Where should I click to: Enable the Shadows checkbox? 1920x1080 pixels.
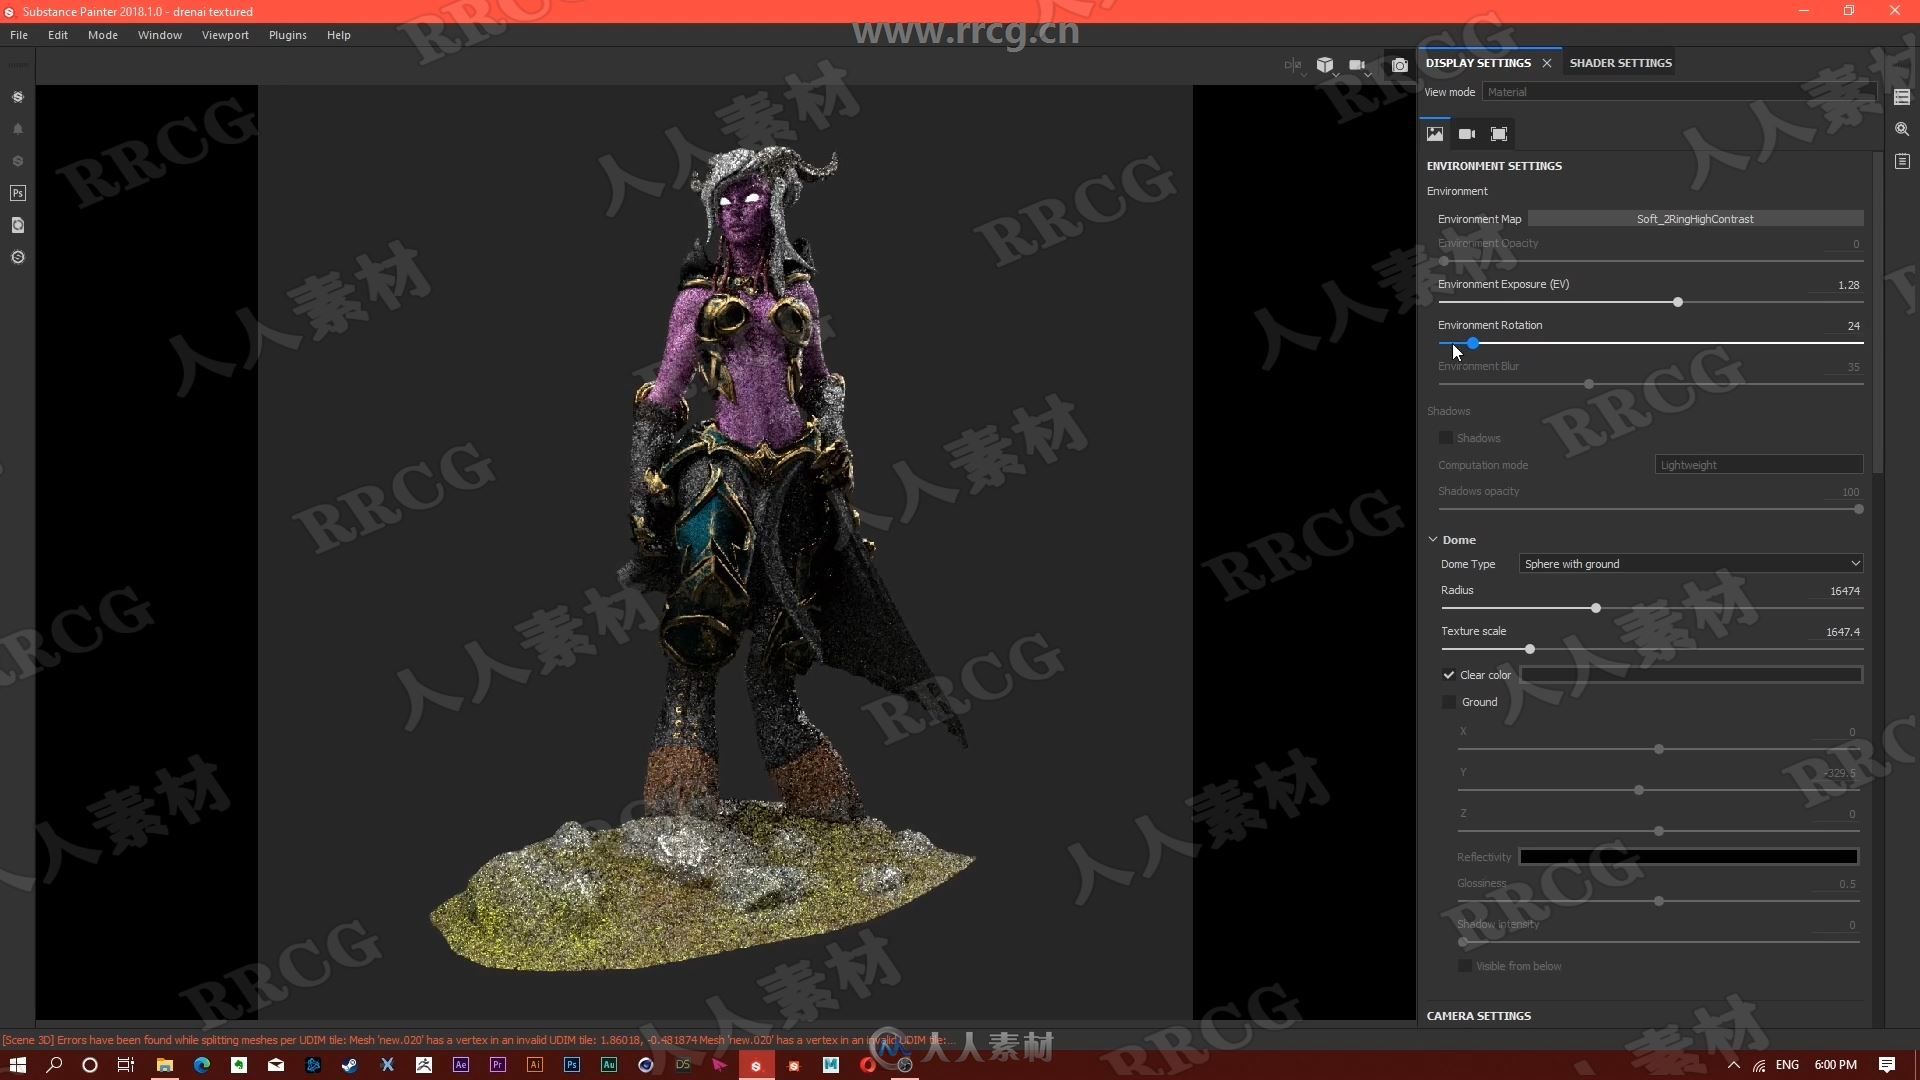(1446, 438)
